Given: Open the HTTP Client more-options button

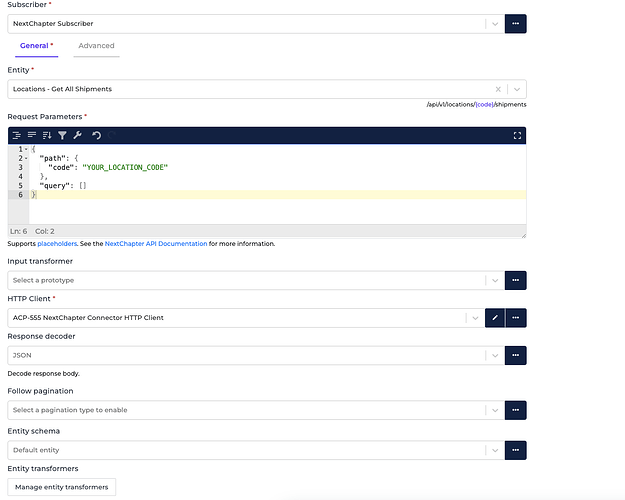Looking at the screenshot, I should [516, 318].
